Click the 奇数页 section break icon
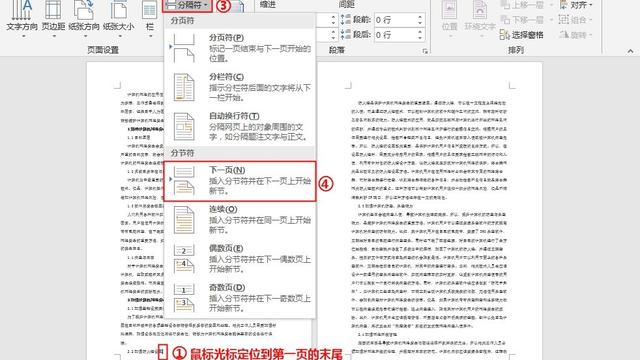The width and height of the screenshot is (640, 360). pyautogui.click(x=184, y=298)
